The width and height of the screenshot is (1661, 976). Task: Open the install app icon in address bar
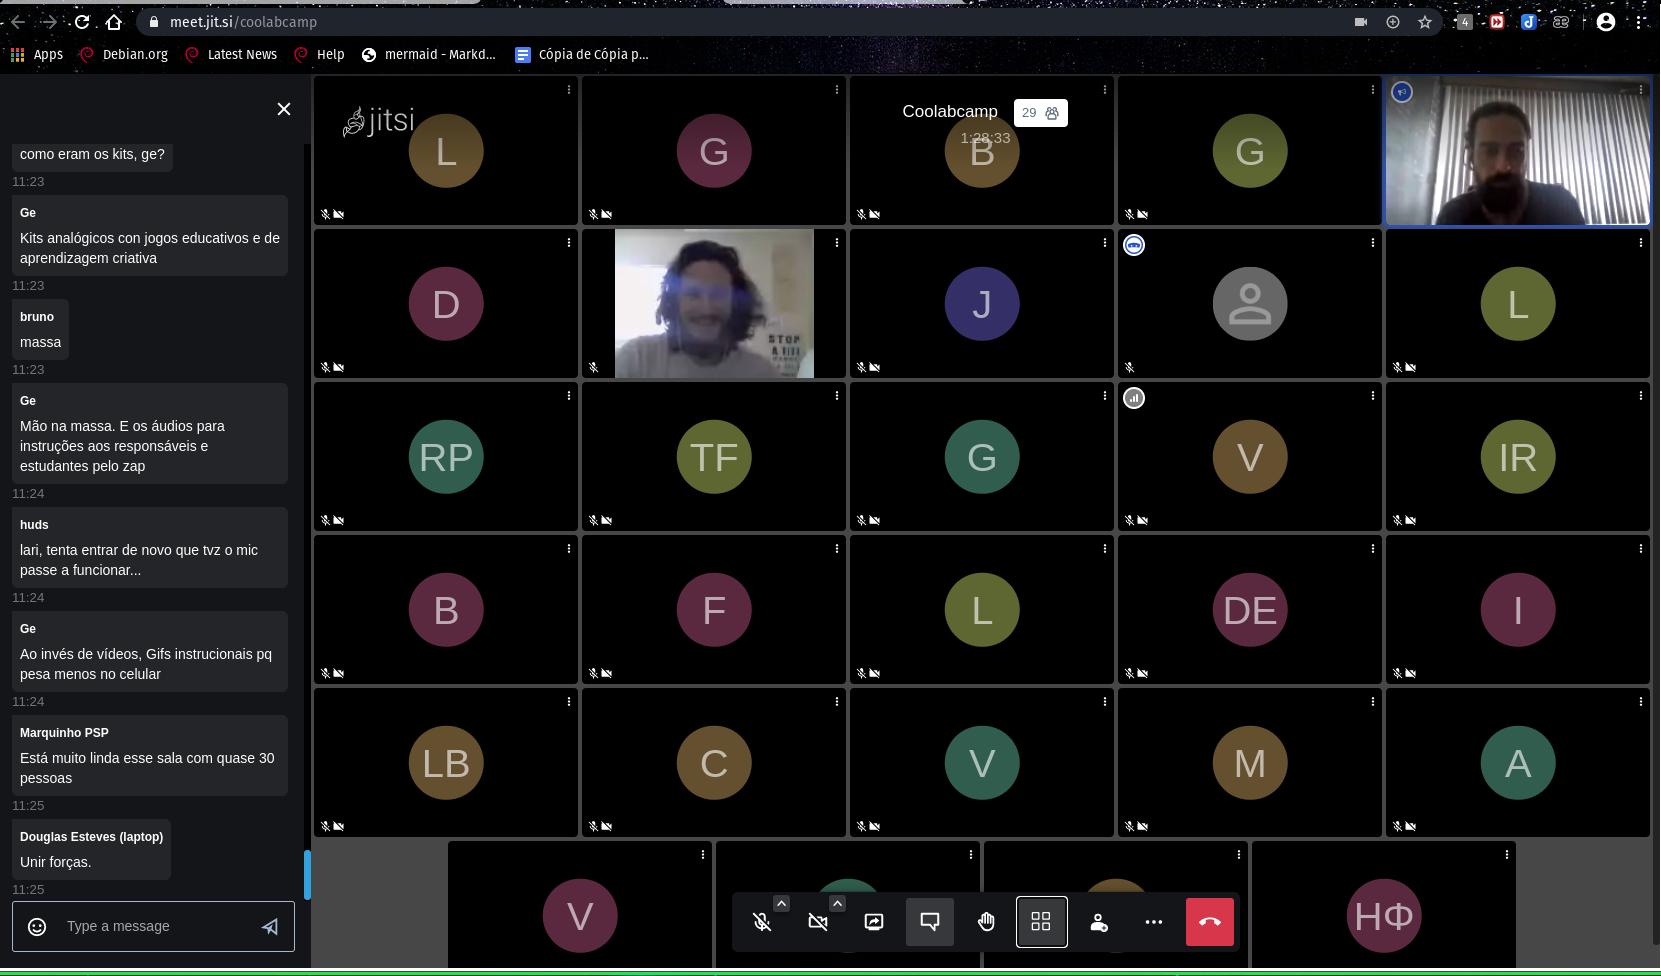pyautogui.click(x=1393, y=22)
